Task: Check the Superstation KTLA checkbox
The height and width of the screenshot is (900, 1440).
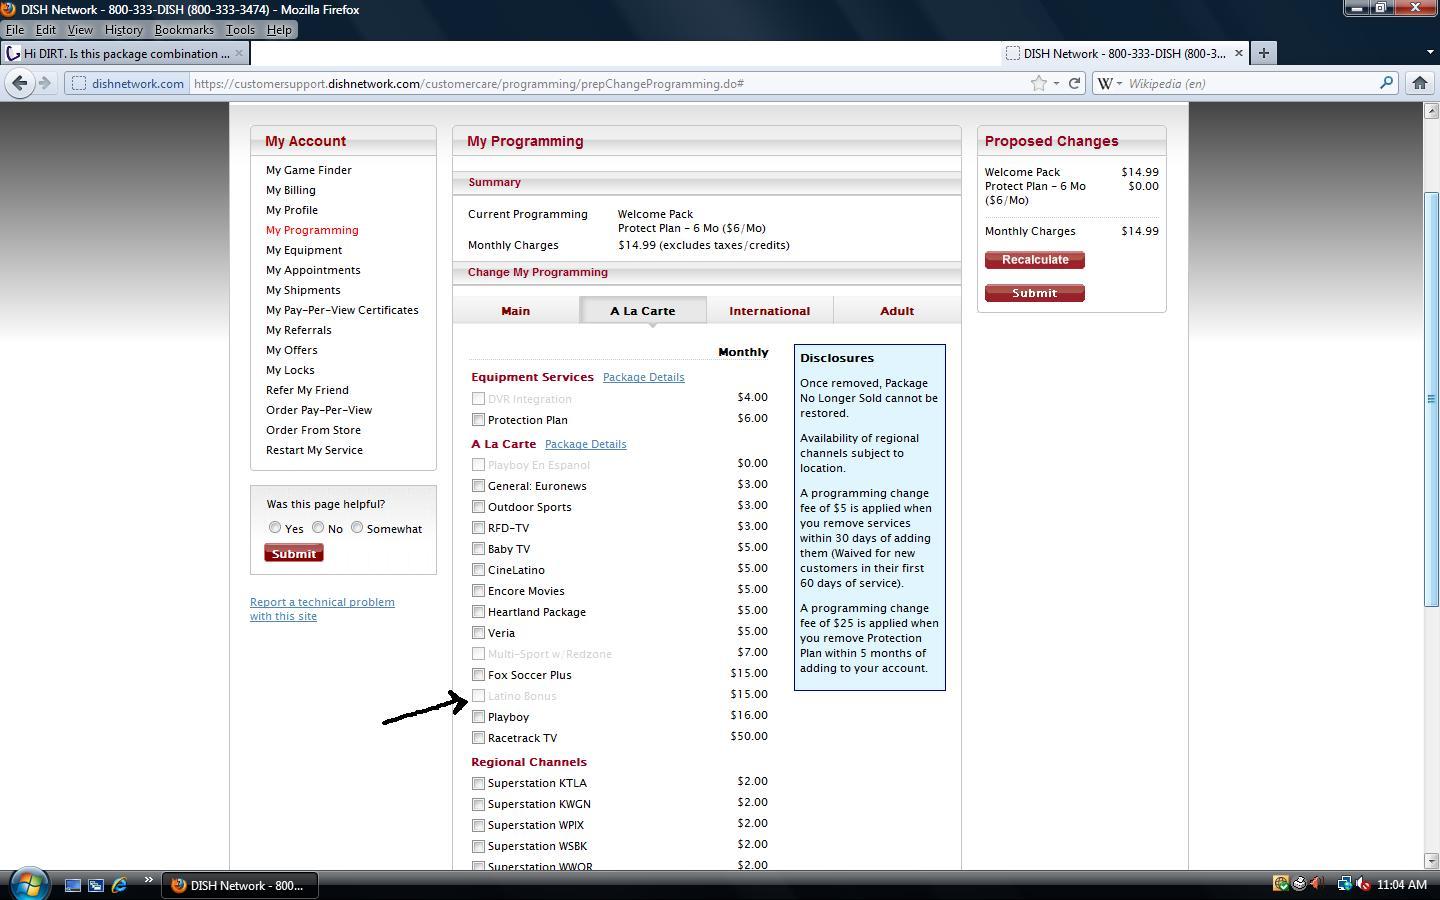Action: pos(478,783)
